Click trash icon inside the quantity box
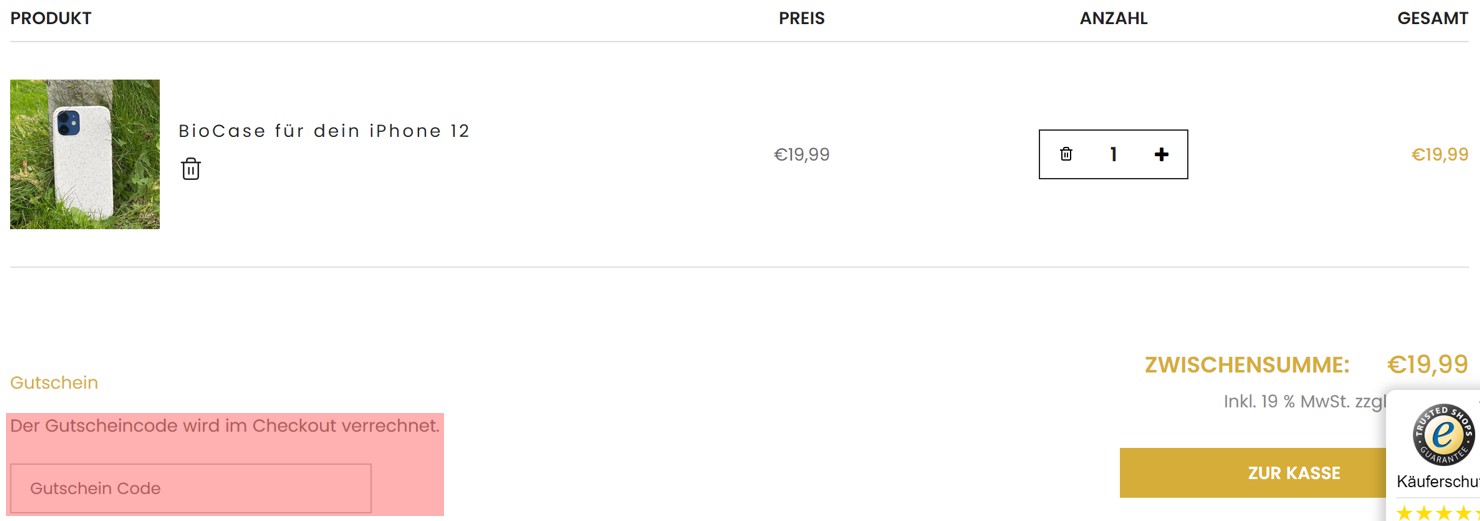The width and height of the screenshot is (1480, 521). click(1066, 154)
